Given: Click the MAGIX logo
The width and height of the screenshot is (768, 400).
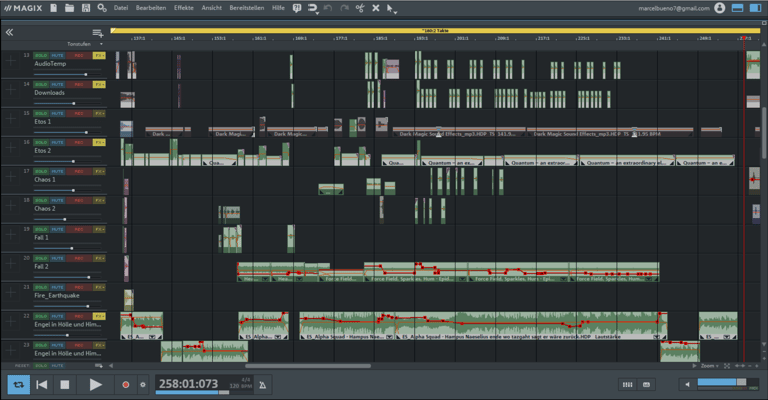Looking at the screenshot, I should [23, 8].
